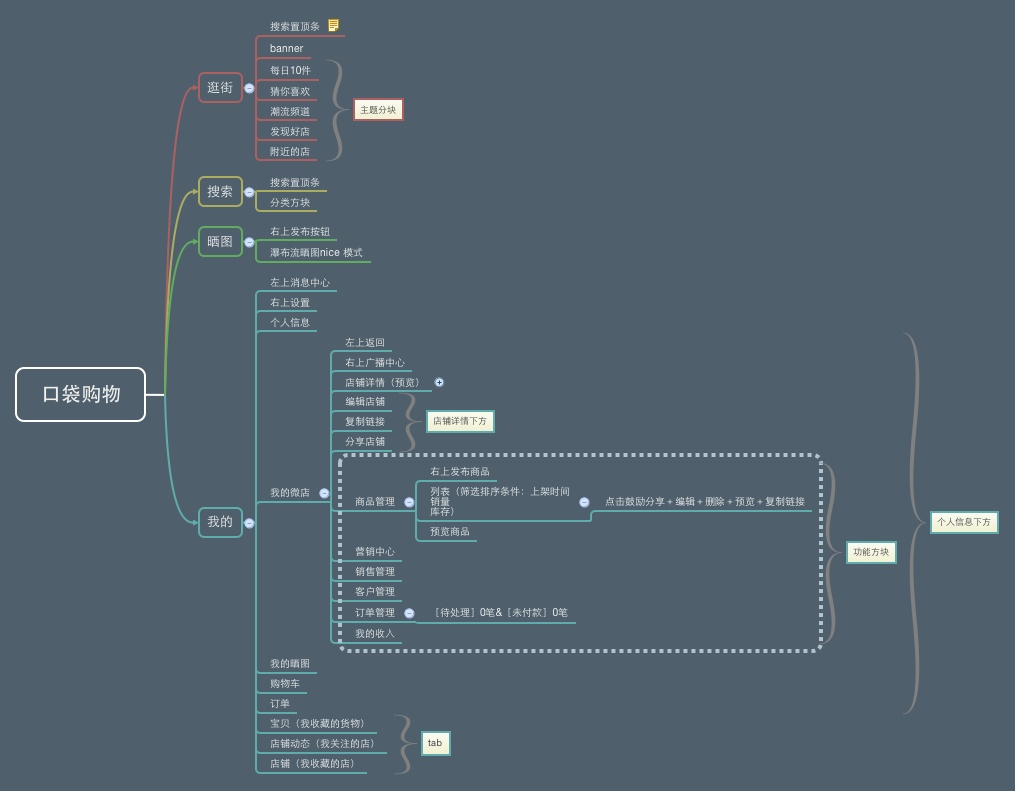1015x791 pixels.
Task: Select the 购物车 topic
Action: pos(285,684)
